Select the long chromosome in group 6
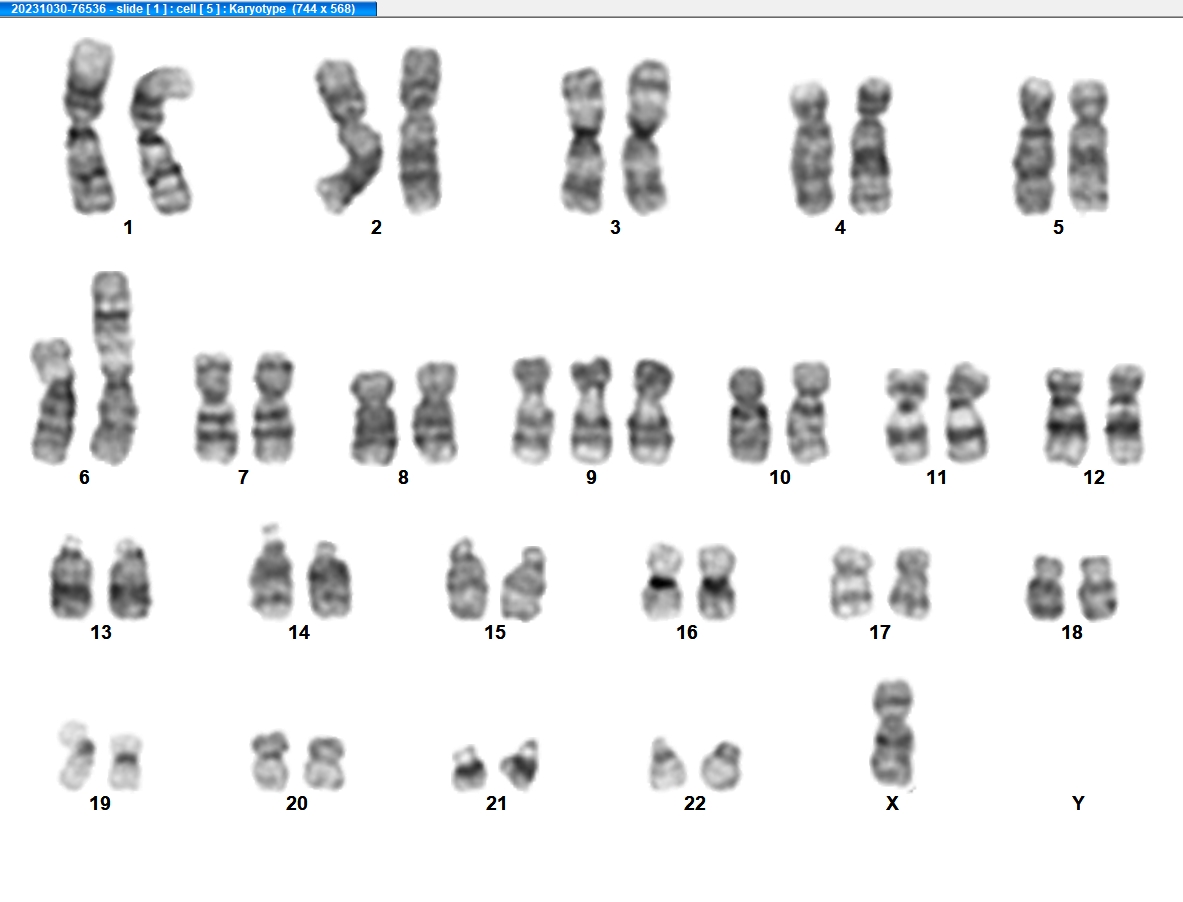Image resolution: width=1183 pixels, height=902 pixels. pos(113,367)
